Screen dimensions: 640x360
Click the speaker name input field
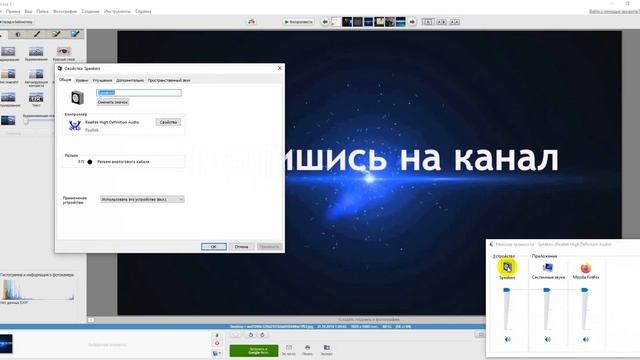coord(139,93)
